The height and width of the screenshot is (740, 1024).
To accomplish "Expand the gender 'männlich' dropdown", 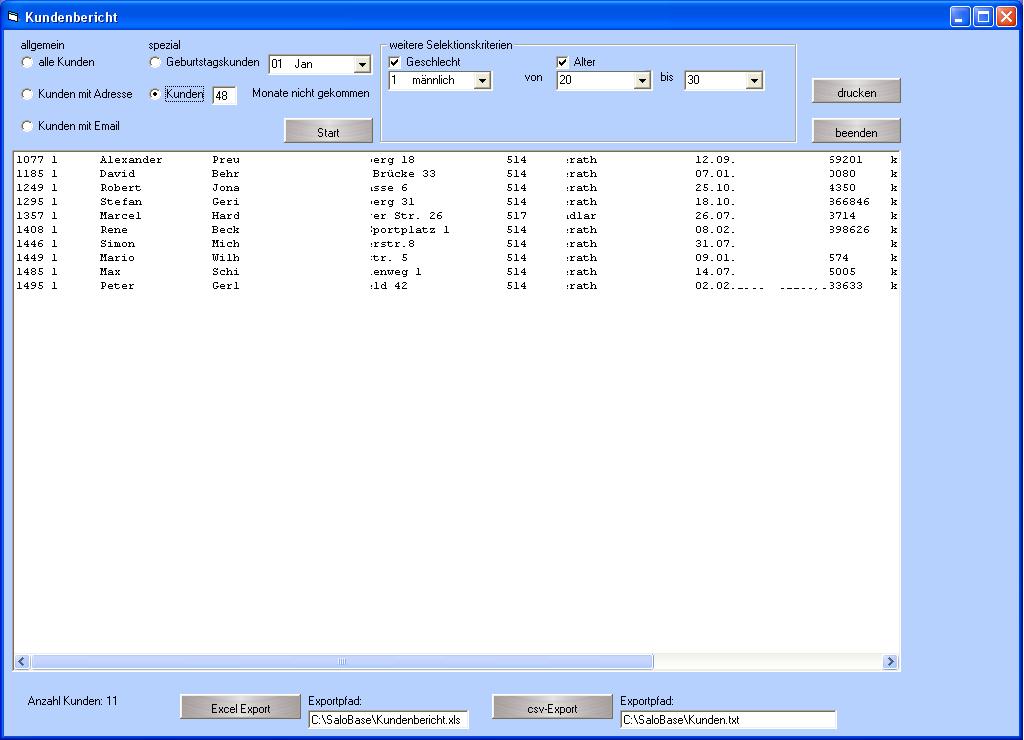I will click(x=482, y=81).
